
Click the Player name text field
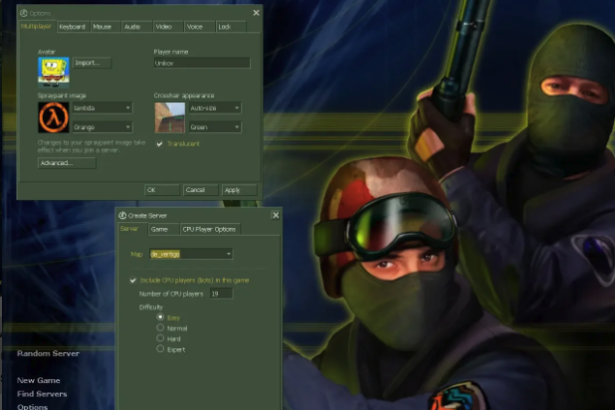pyautogui.click(x=201, y=62)
